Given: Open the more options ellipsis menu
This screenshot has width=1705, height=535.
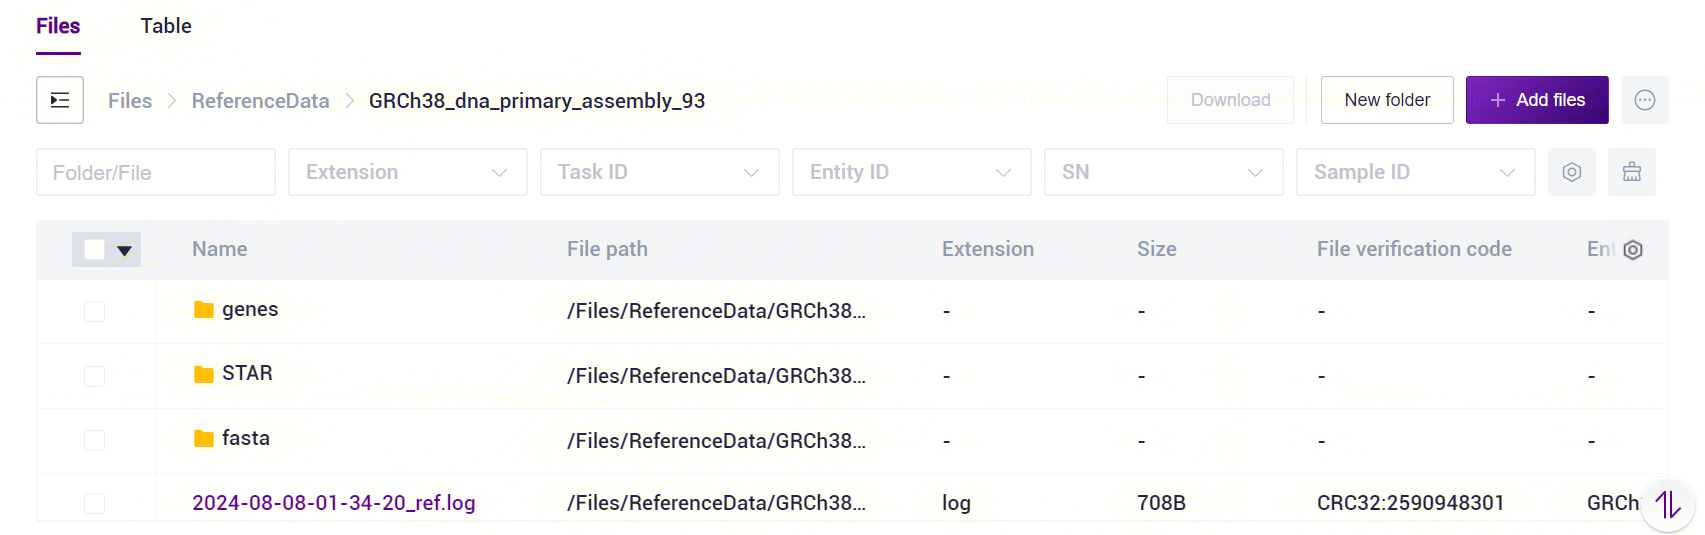Looking at the screenshot, I should coord(1645,100).
